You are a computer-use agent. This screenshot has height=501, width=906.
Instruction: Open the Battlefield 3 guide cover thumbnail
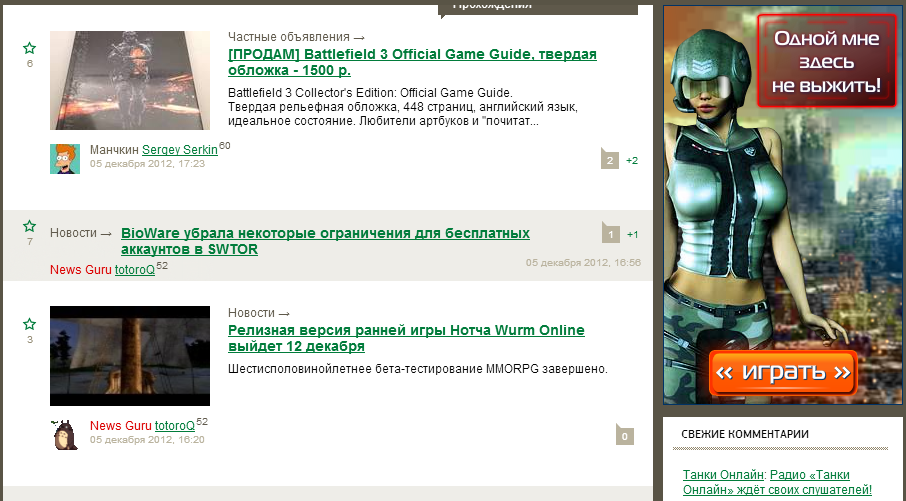tap(130, 80)
